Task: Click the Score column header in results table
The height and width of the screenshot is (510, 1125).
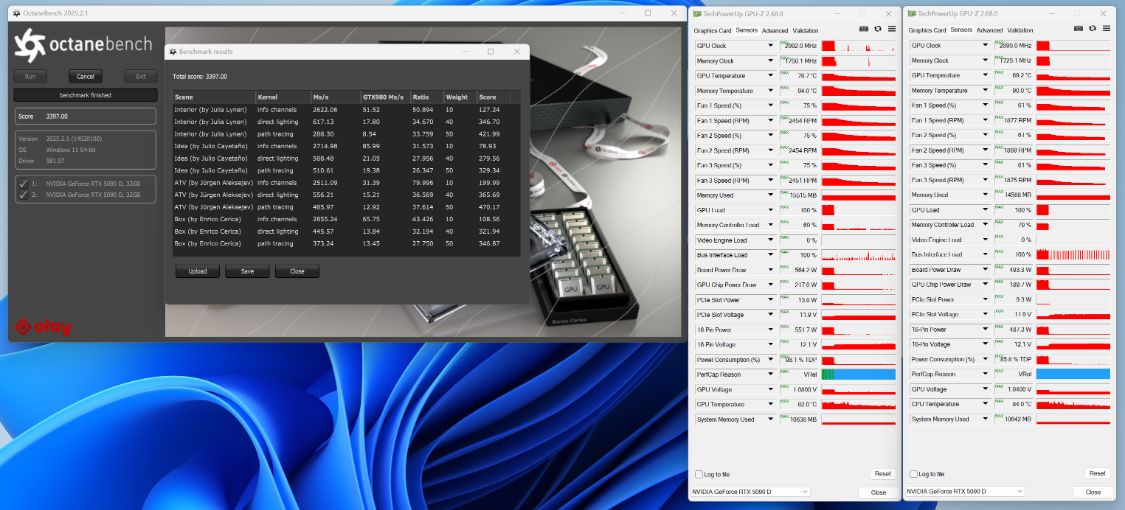Action: click(488, 97)
